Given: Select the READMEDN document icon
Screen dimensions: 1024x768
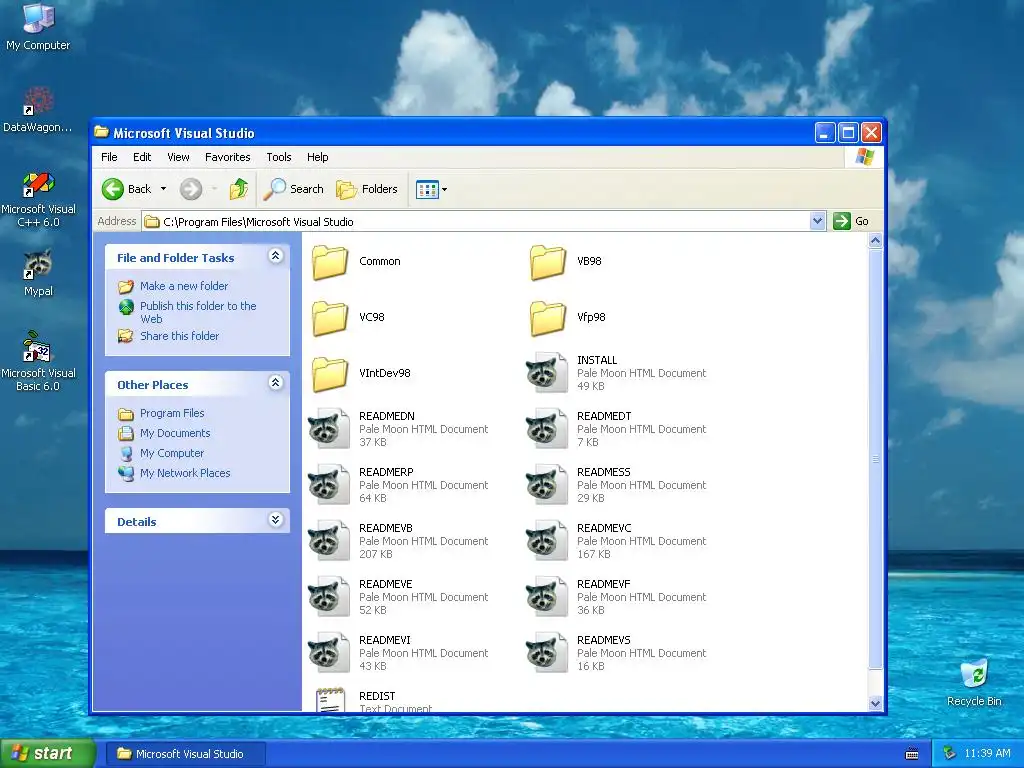Looking at the screenshot, I should point(329,429).
